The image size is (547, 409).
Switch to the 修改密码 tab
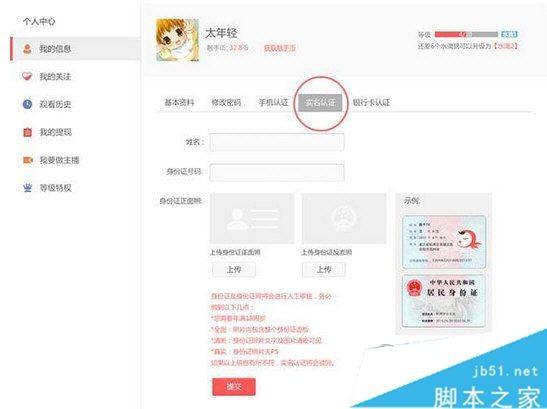(226, 103)
